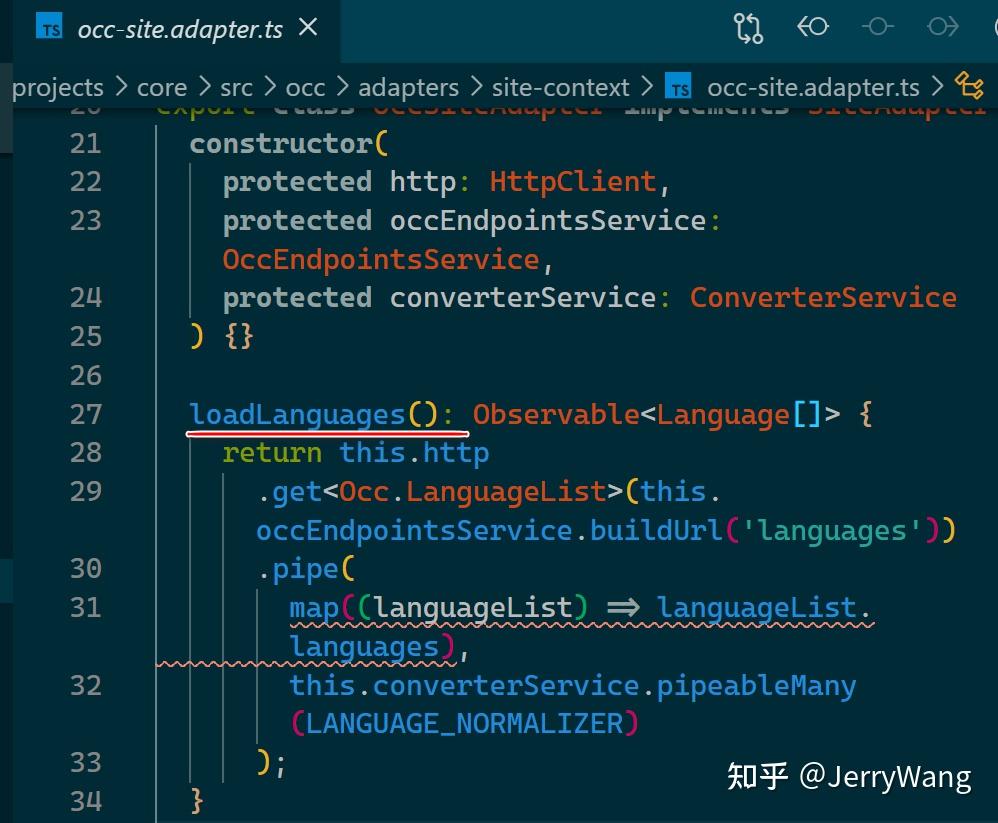
Task: Click the TypeScript icon in the breadcrumb bar
Action: [x=678, y=87]
